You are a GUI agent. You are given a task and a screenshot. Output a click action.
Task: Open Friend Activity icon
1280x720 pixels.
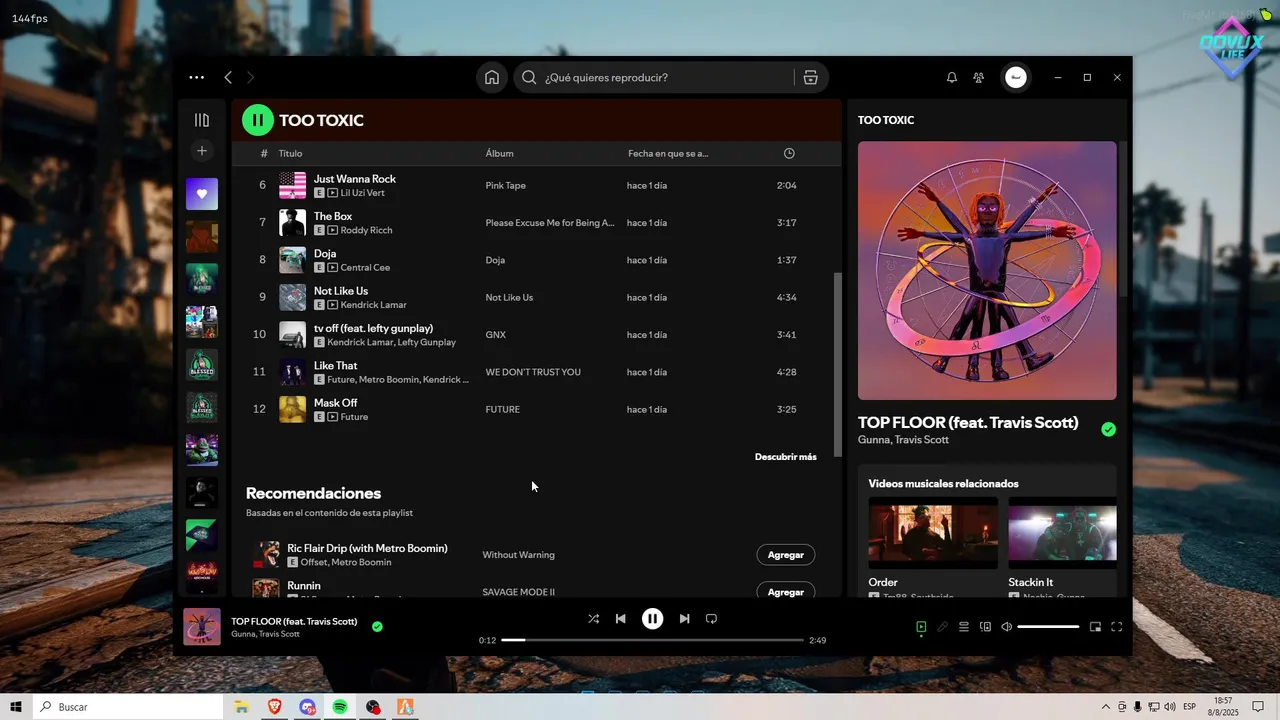(979, 77)
